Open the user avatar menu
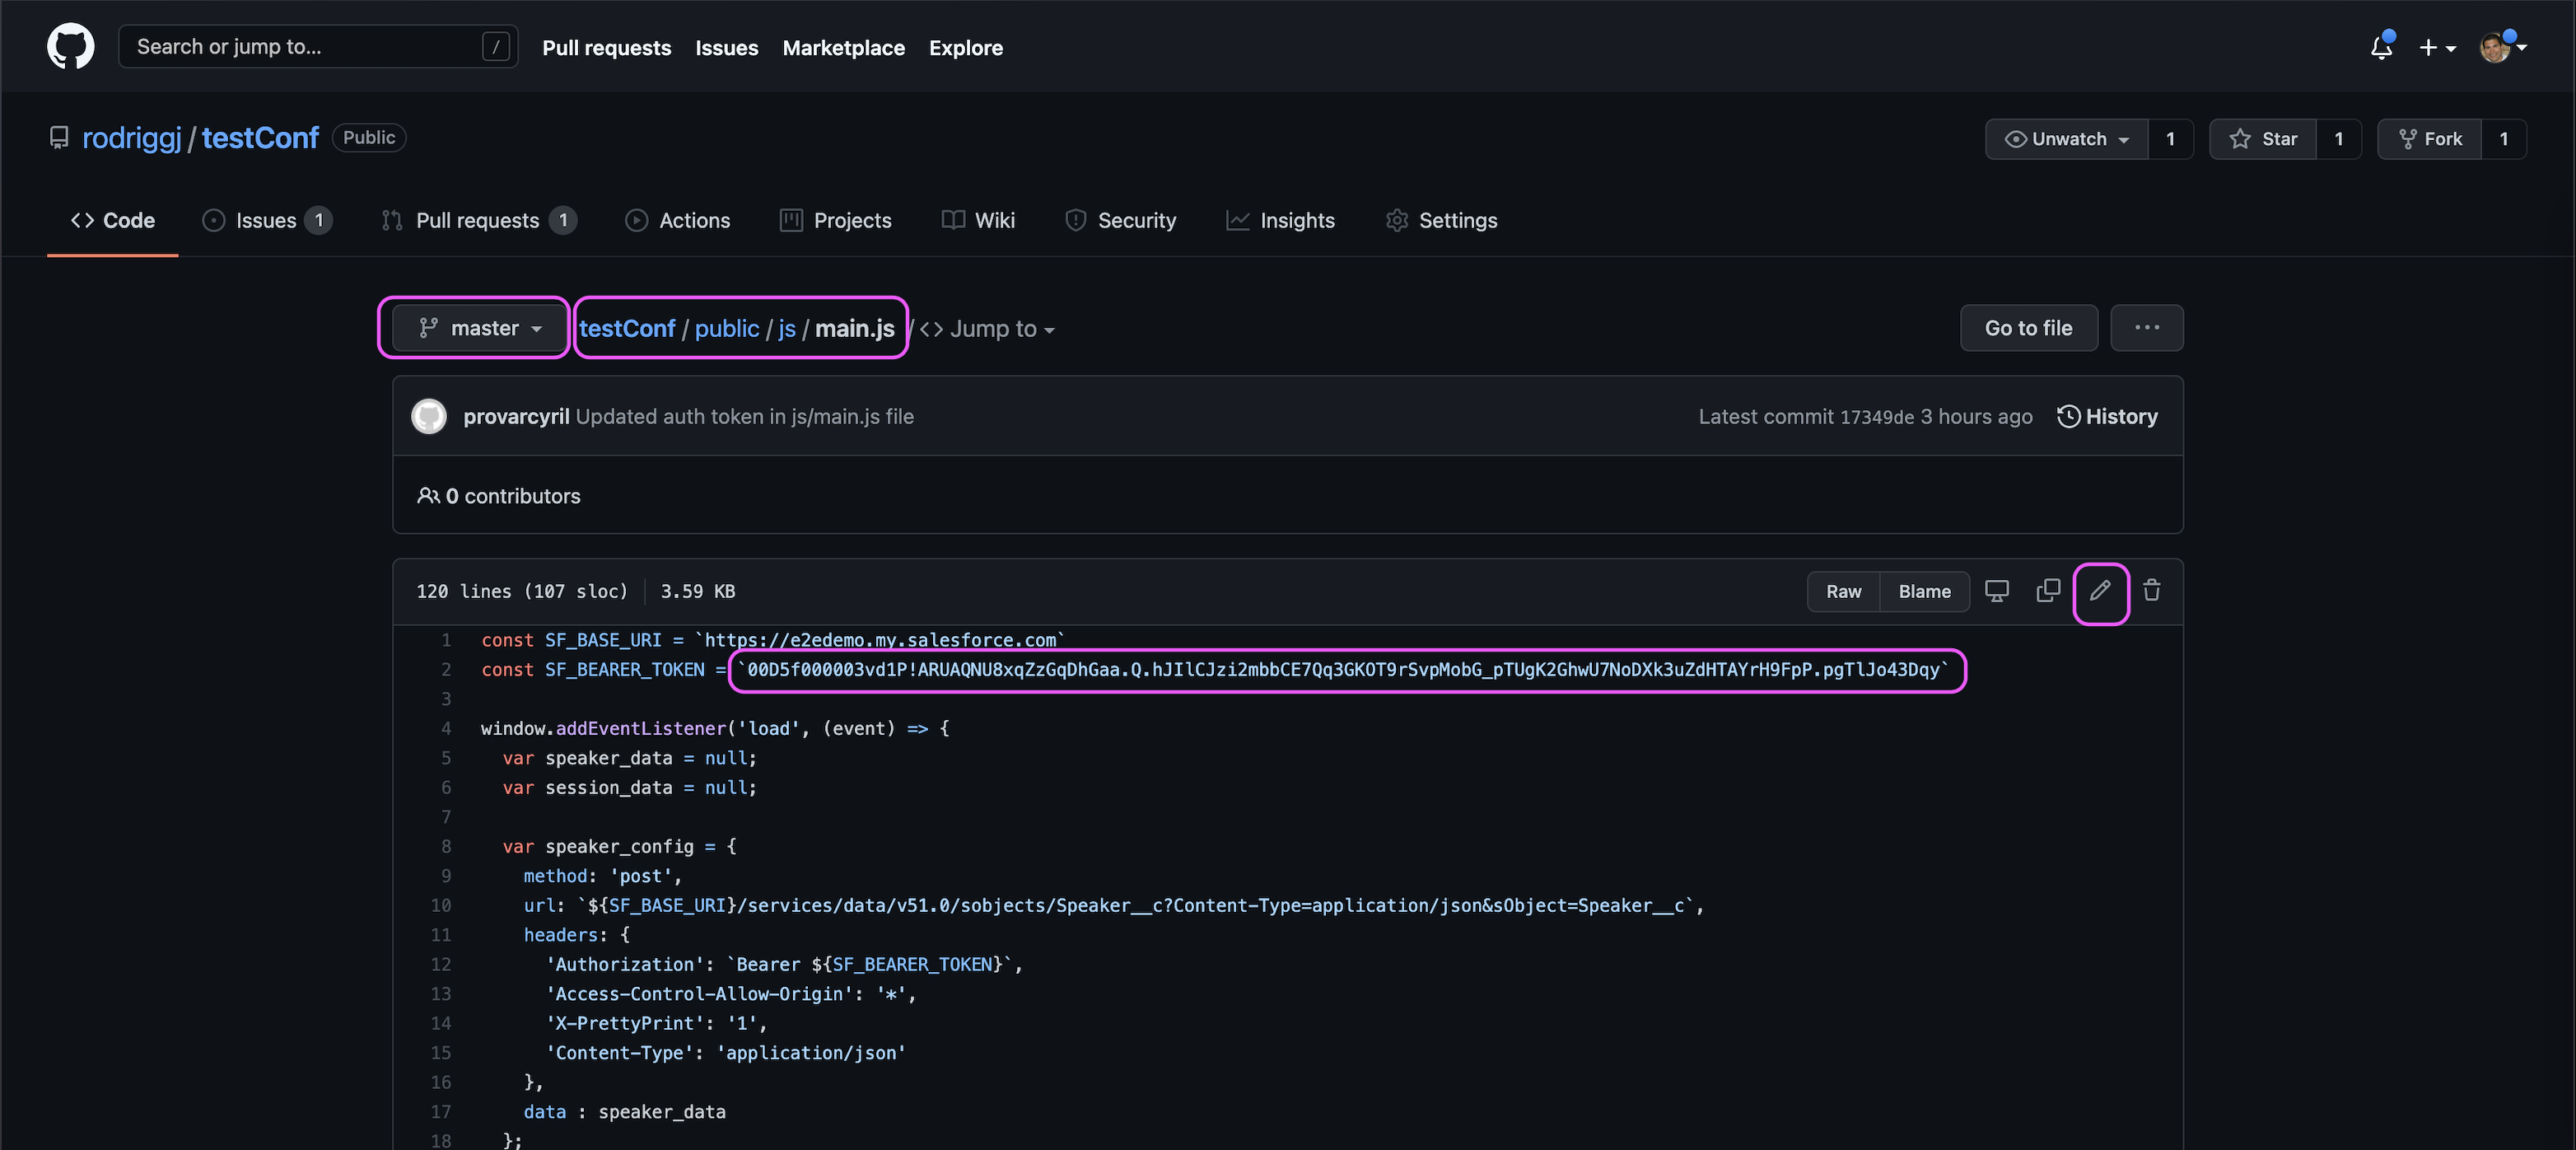The image size is (2576, 1150). pyautogui.click(x=2501, y=47)
